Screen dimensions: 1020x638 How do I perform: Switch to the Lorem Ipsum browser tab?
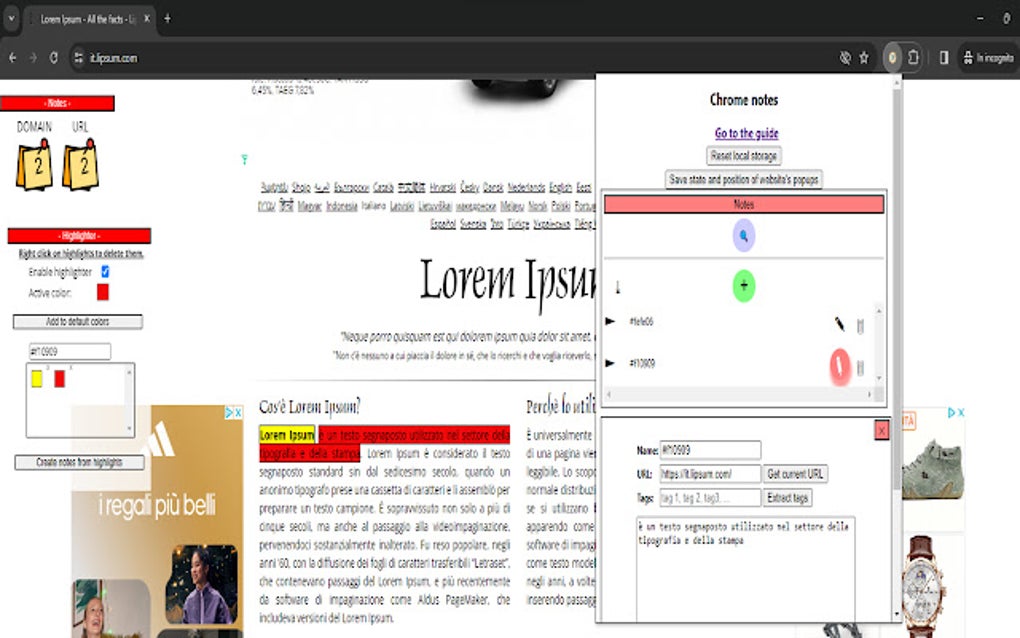coord(85,17)
